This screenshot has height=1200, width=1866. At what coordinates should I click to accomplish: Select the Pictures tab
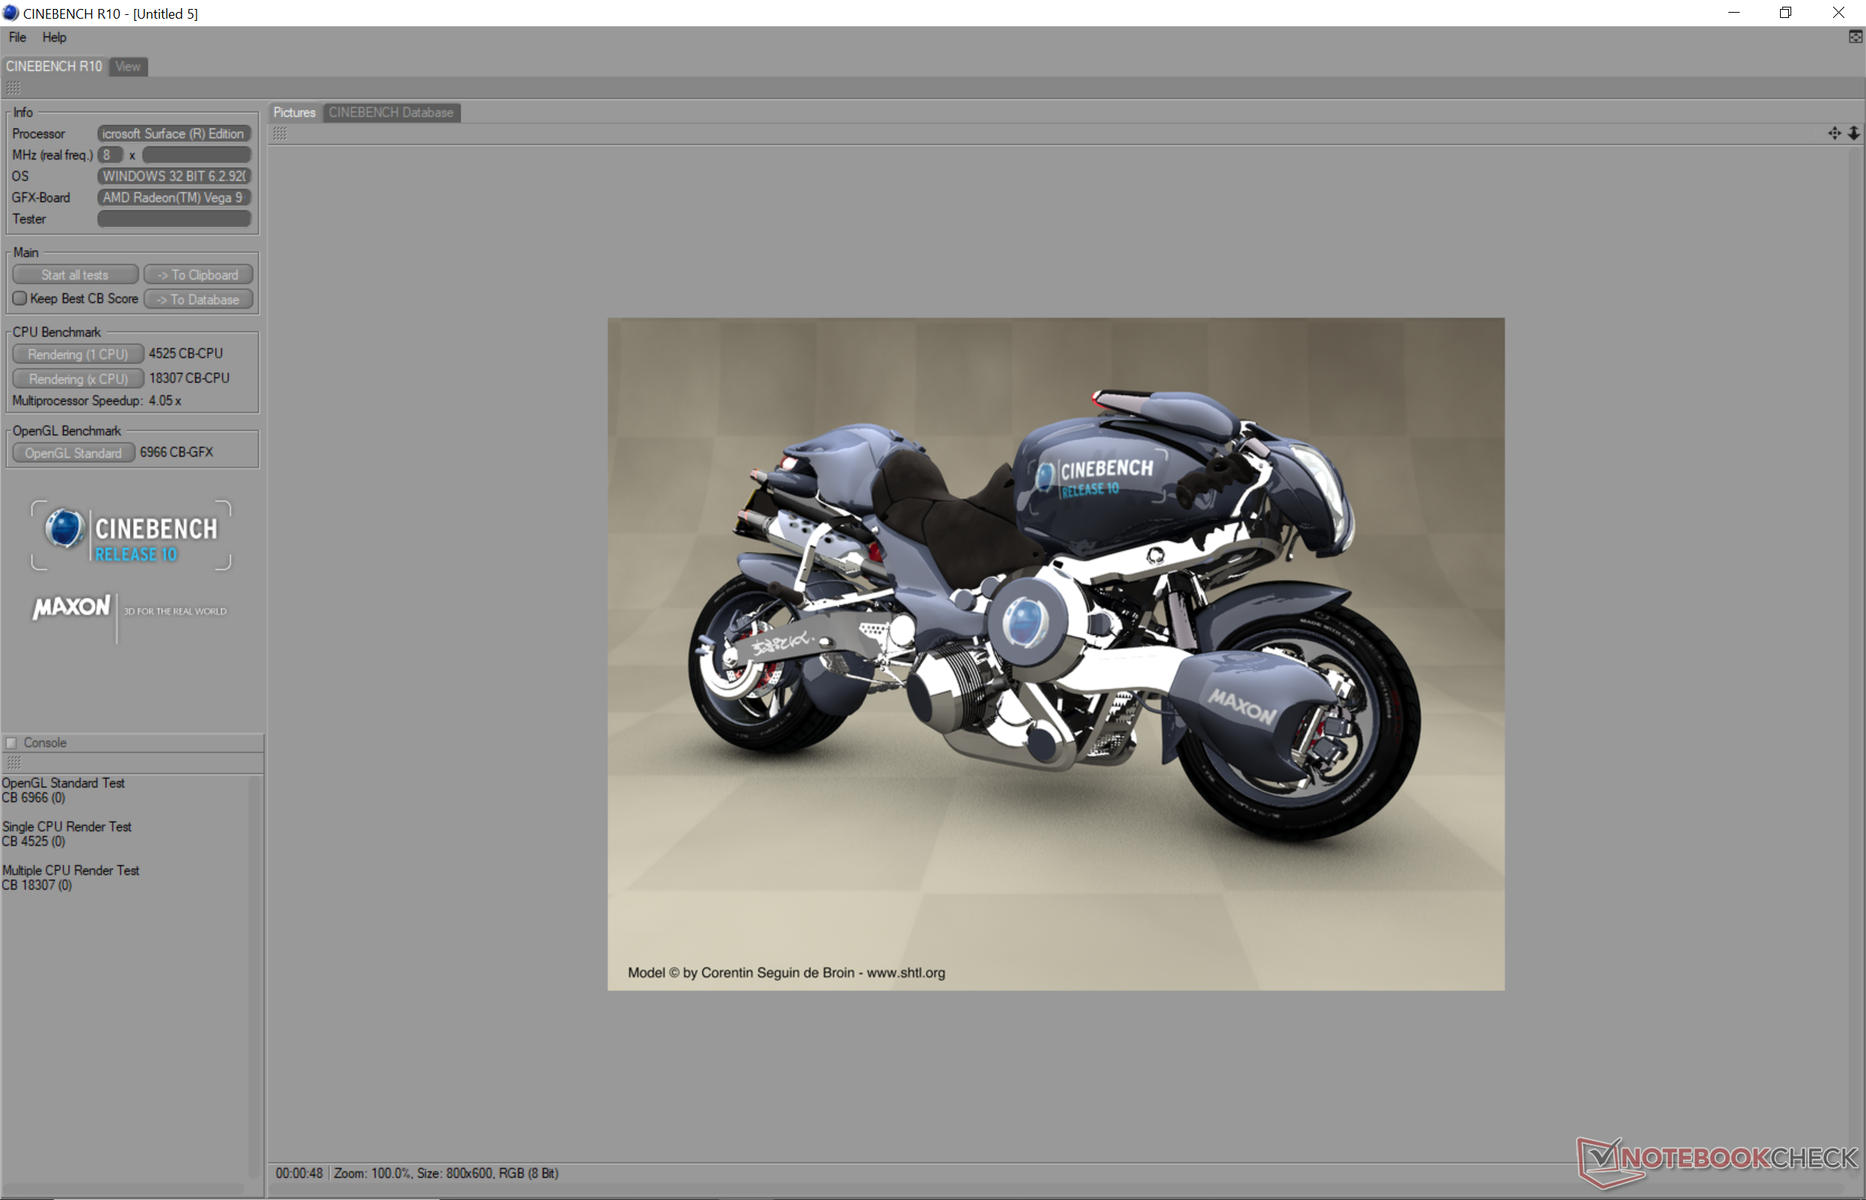click(294, 112)
